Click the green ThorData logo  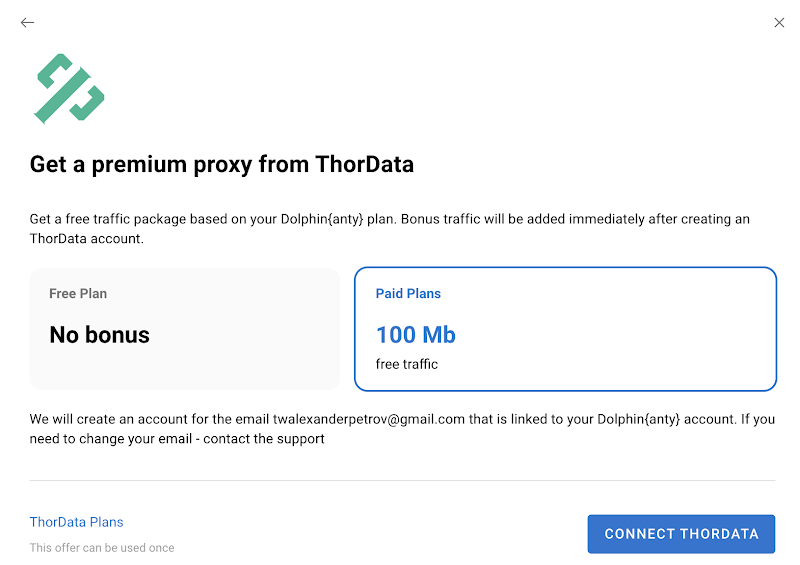click(69, 89)
